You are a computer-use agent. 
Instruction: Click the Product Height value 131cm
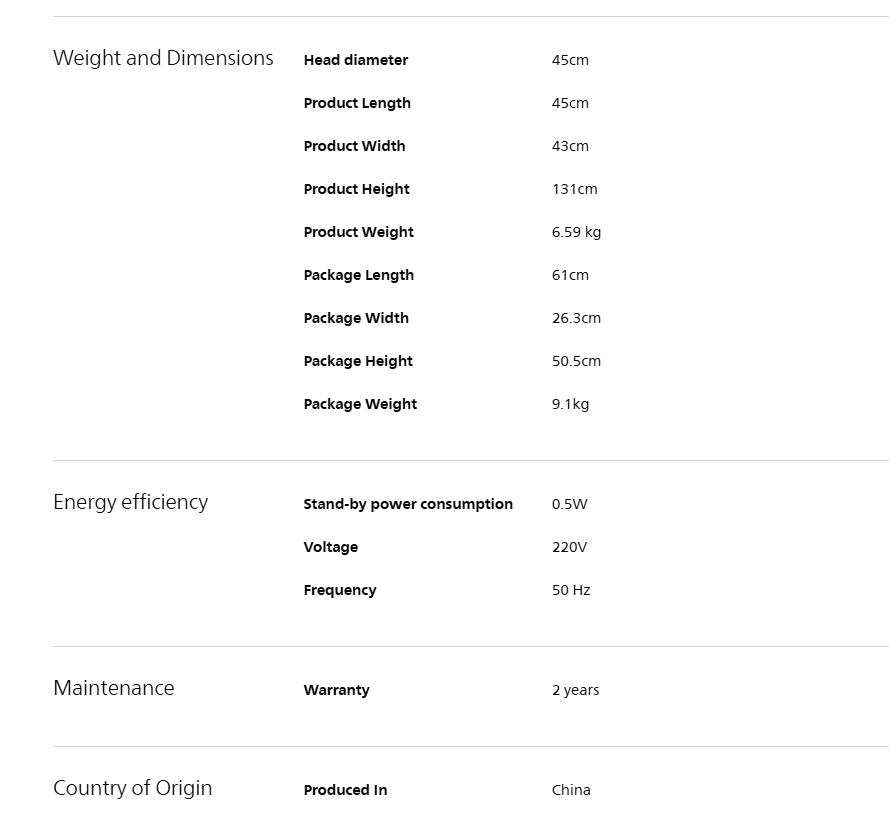click(574, 189)
